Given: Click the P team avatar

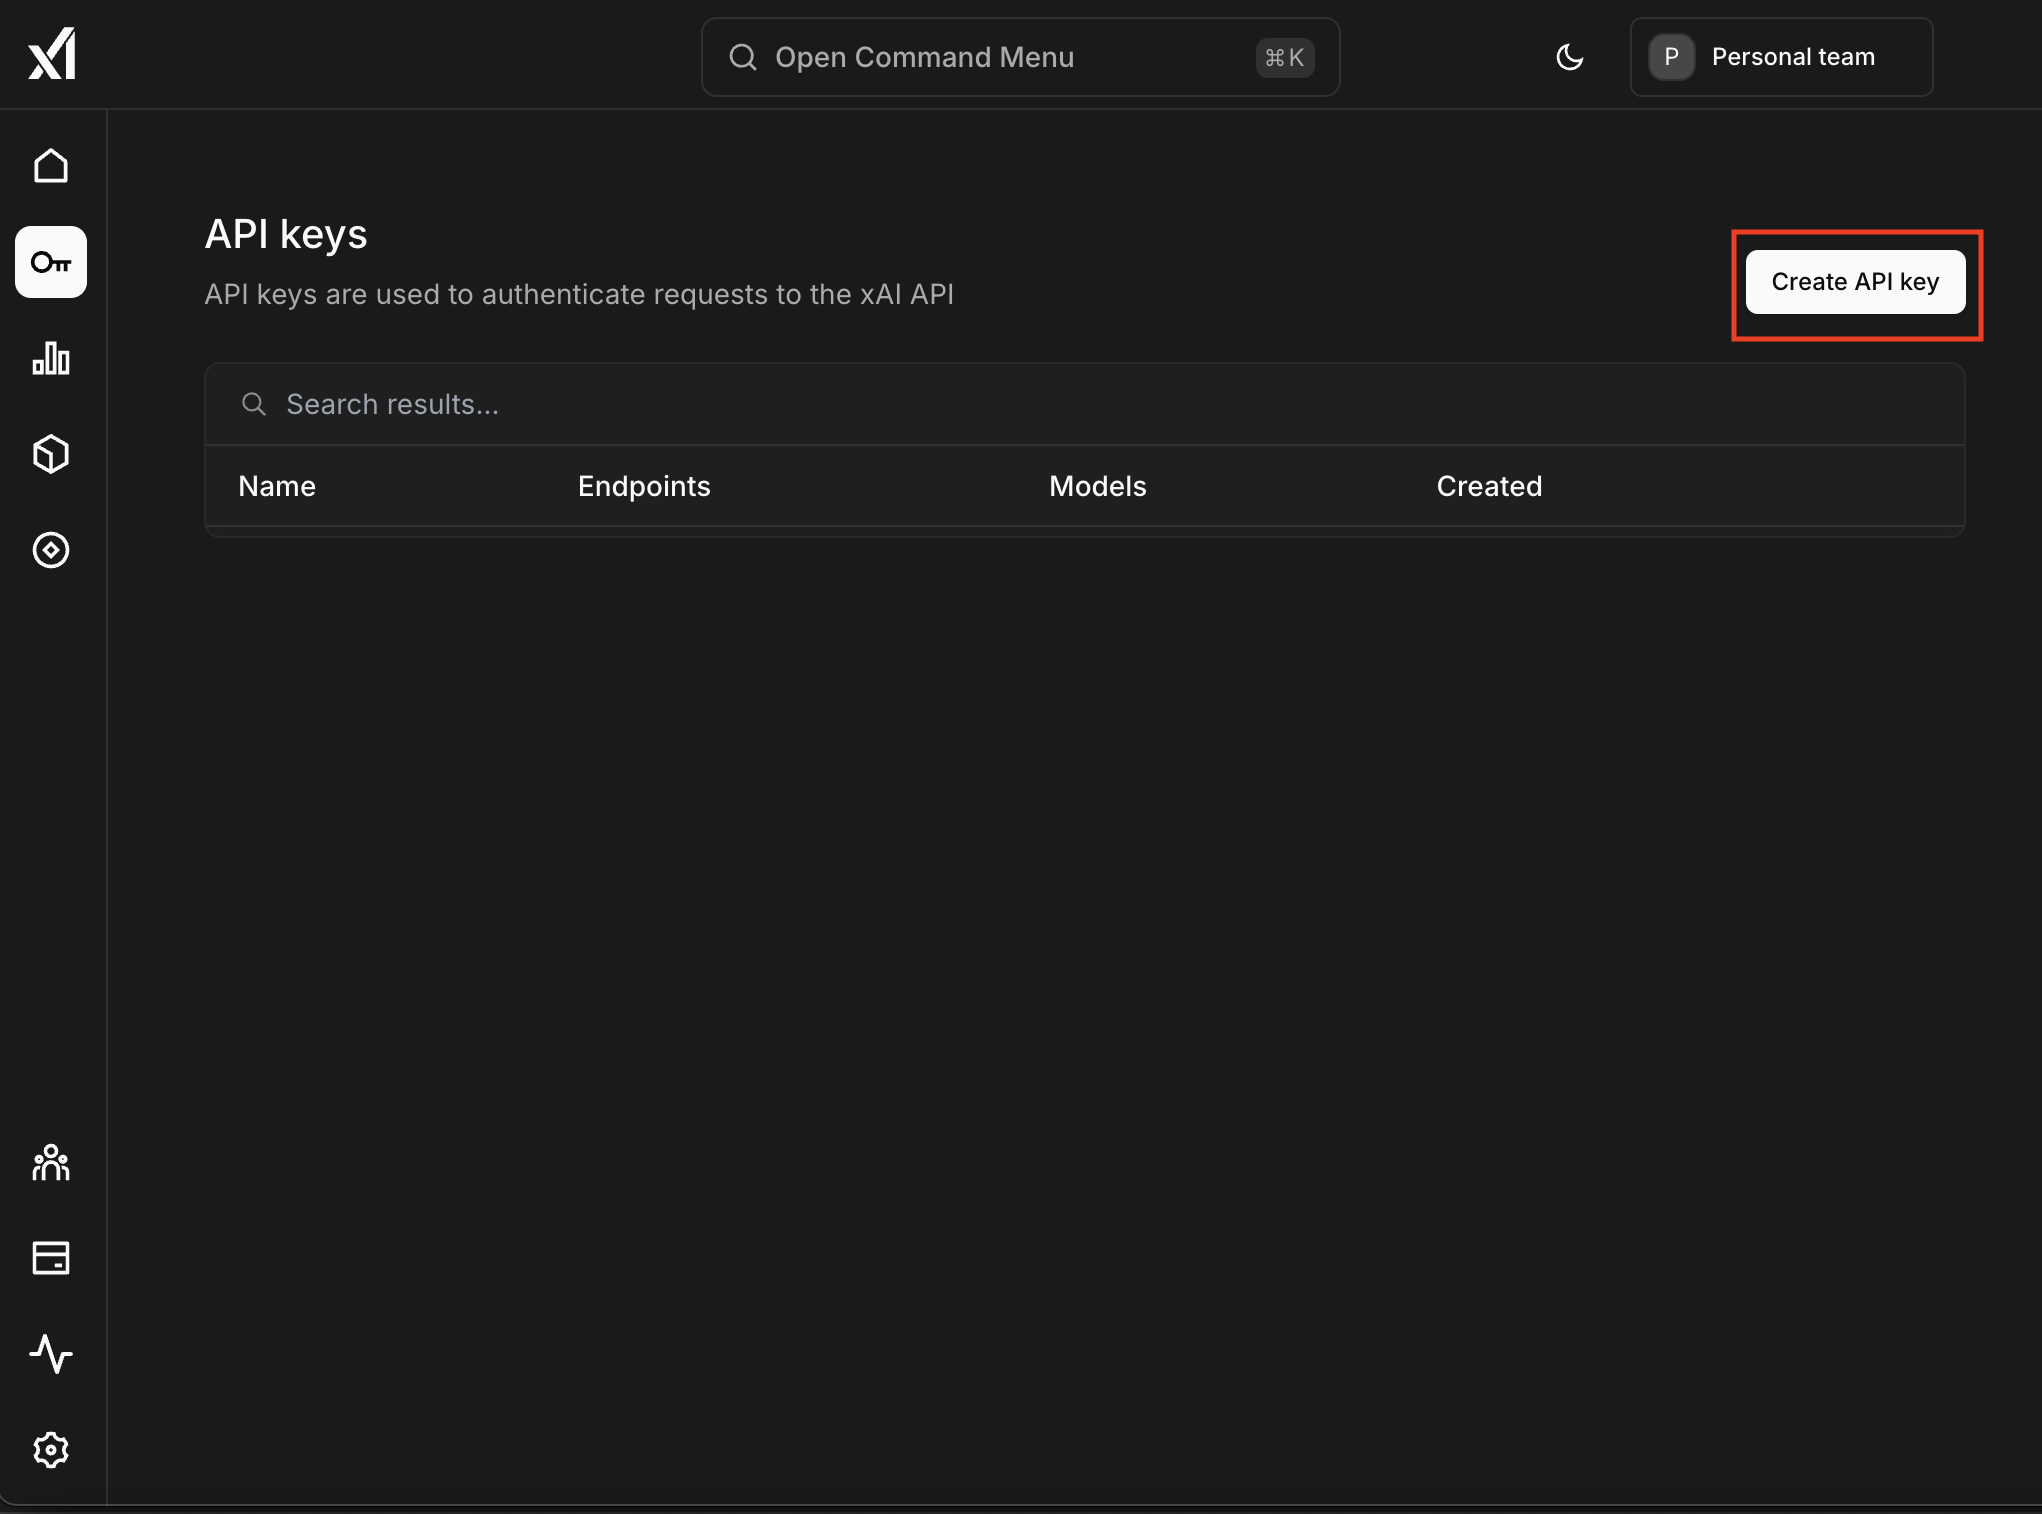Looking at the screenshot, I should coord(1671,57).
